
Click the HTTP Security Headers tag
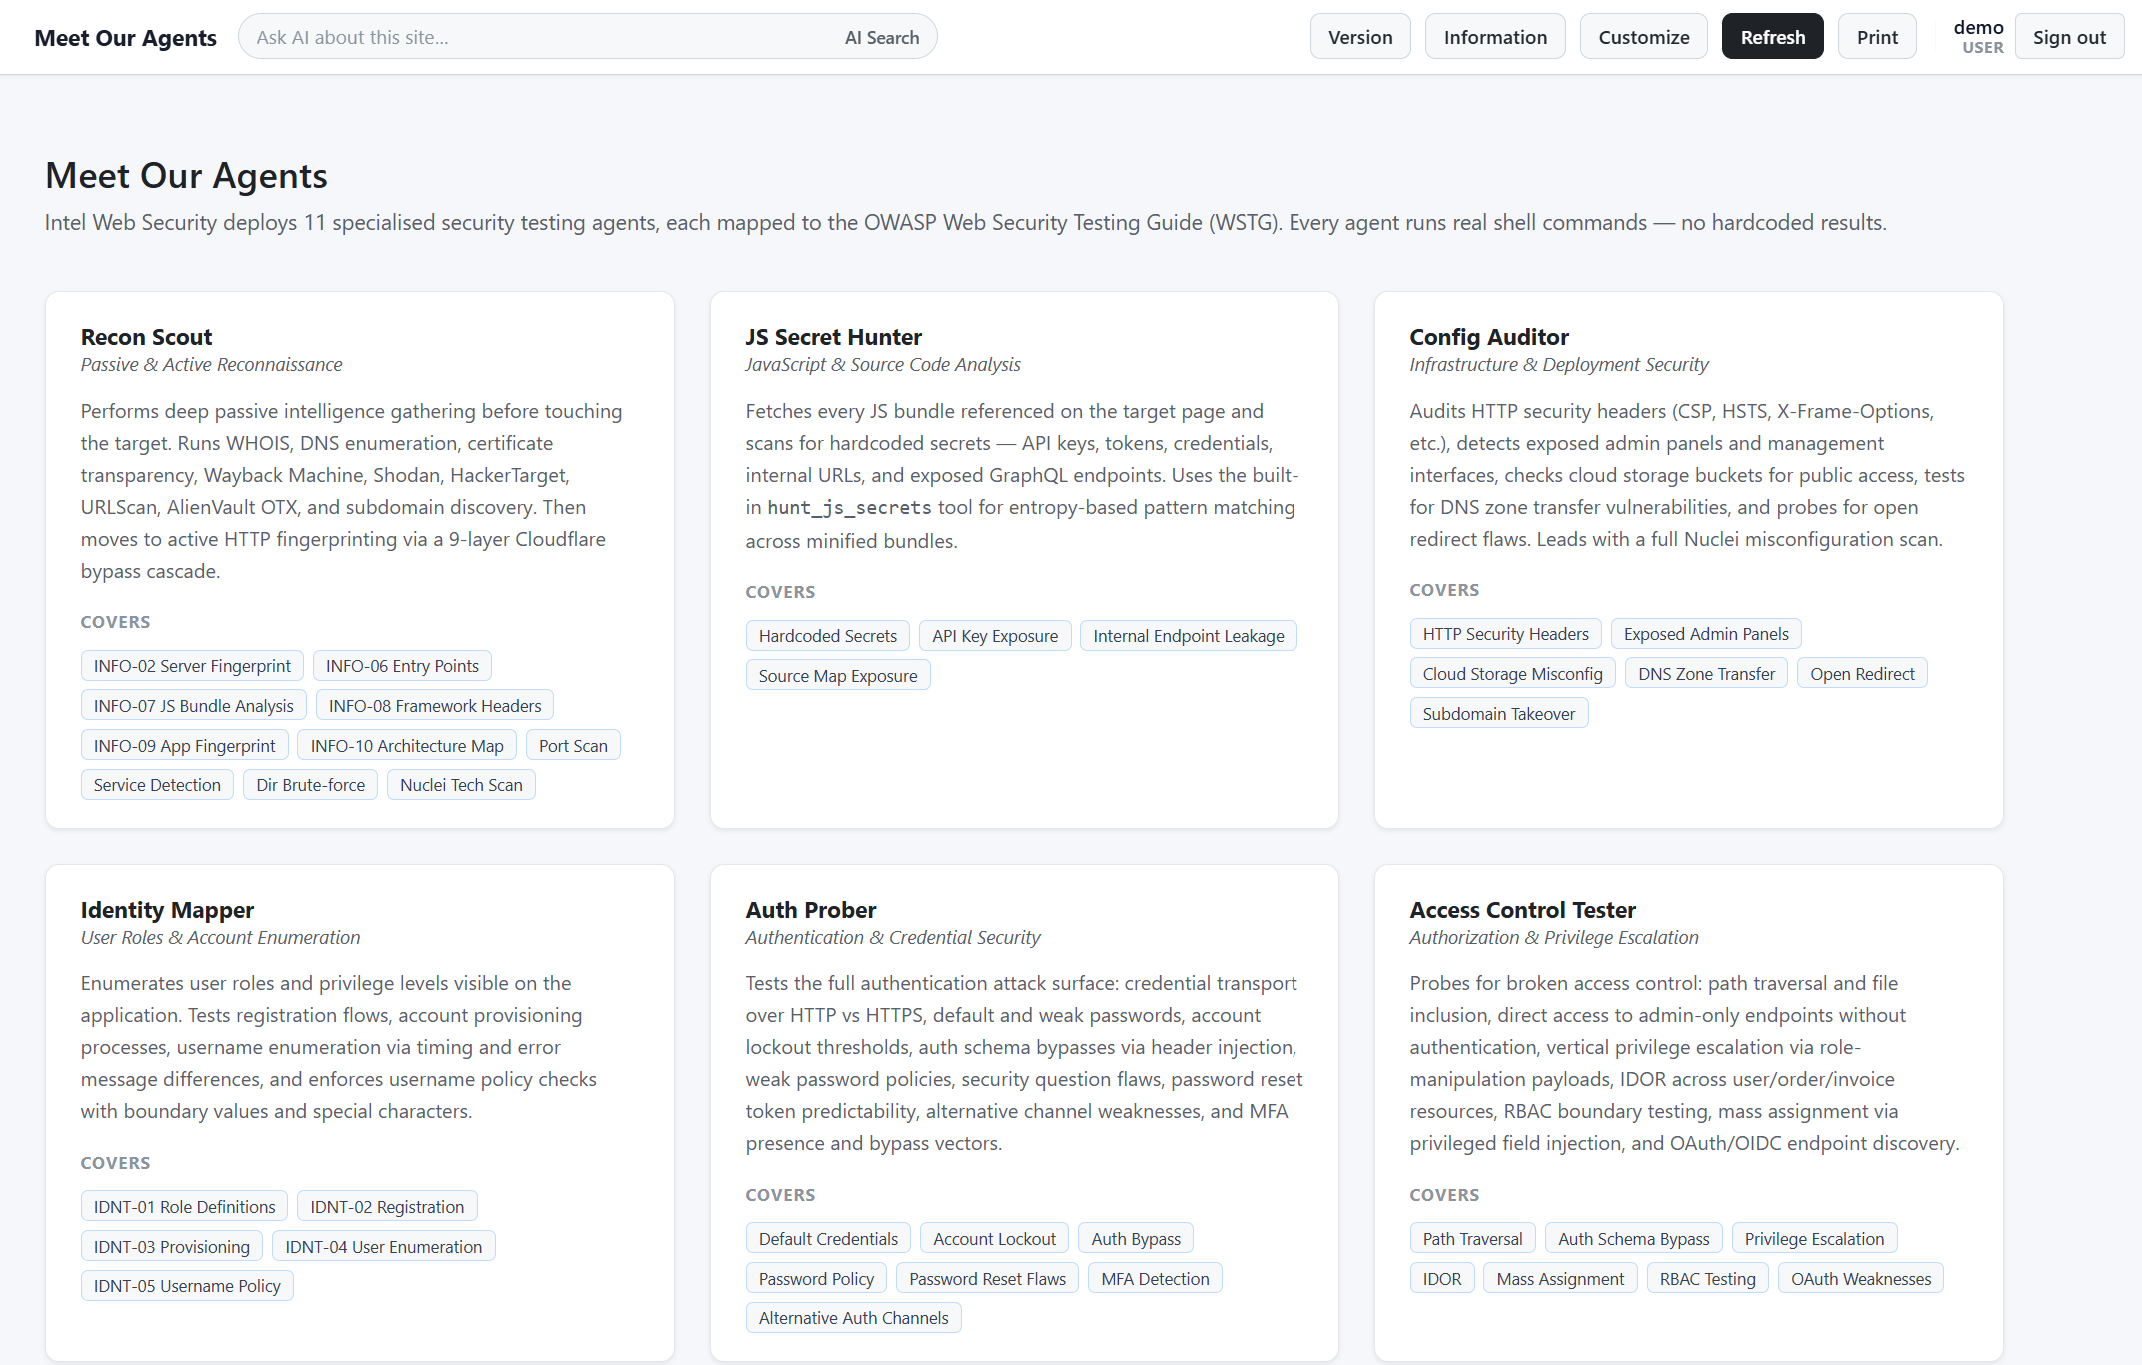pyautogui.click(x=1506, y=634)
